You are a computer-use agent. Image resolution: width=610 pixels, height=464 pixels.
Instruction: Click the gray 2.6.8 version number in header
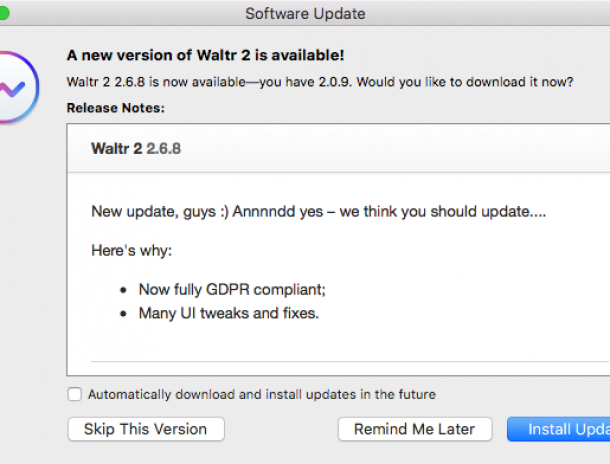point(163,149)
